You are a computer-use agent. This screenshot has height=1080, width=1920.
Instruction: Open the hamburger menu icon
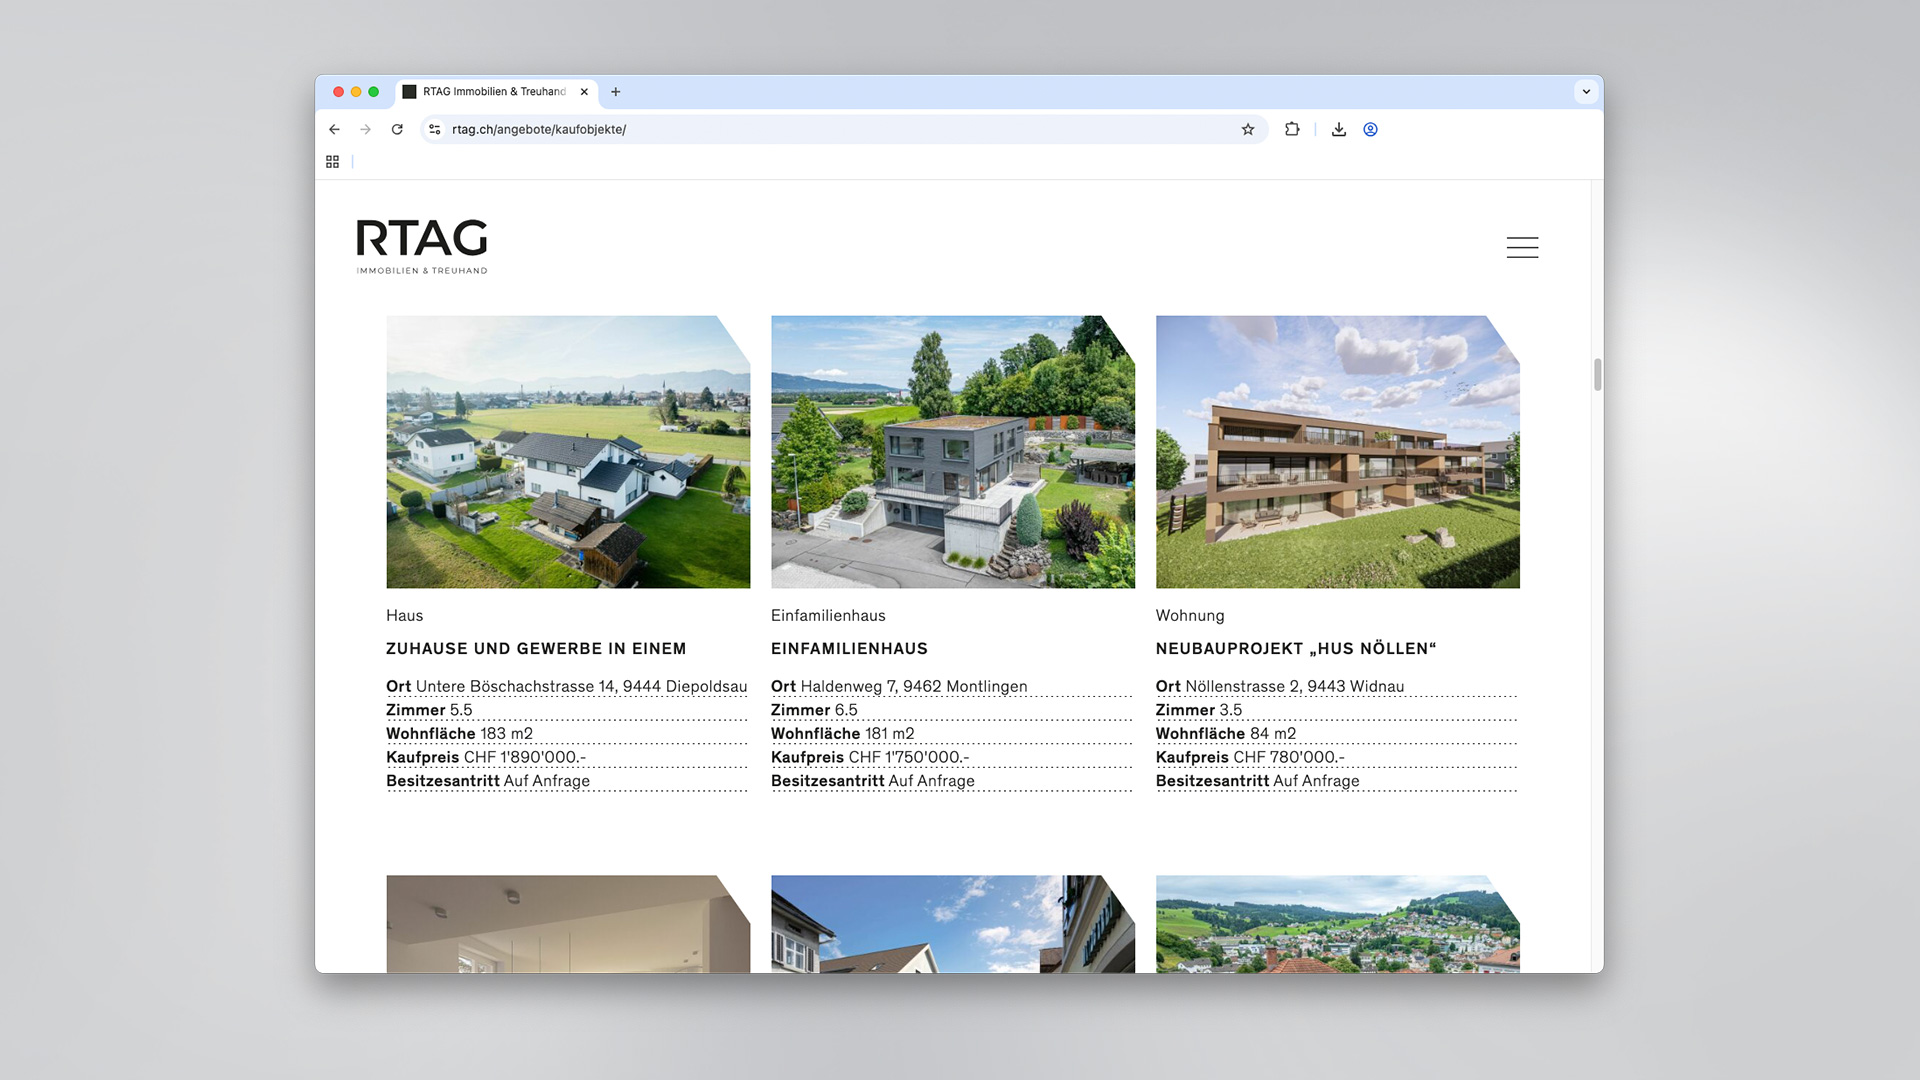pyautogui.click(x=1522, y=247)
